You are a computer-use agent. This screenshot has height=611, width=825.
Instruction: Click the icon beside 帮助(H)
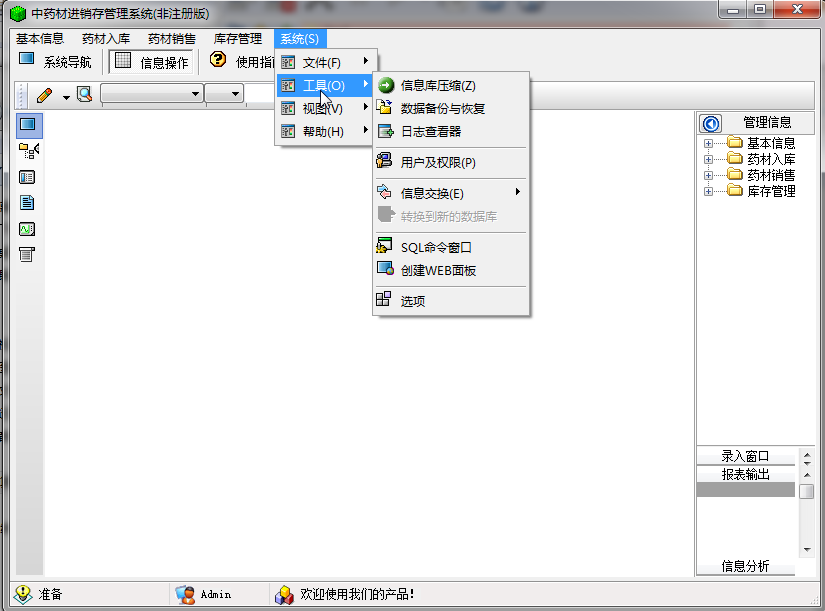tap(288, 131)
